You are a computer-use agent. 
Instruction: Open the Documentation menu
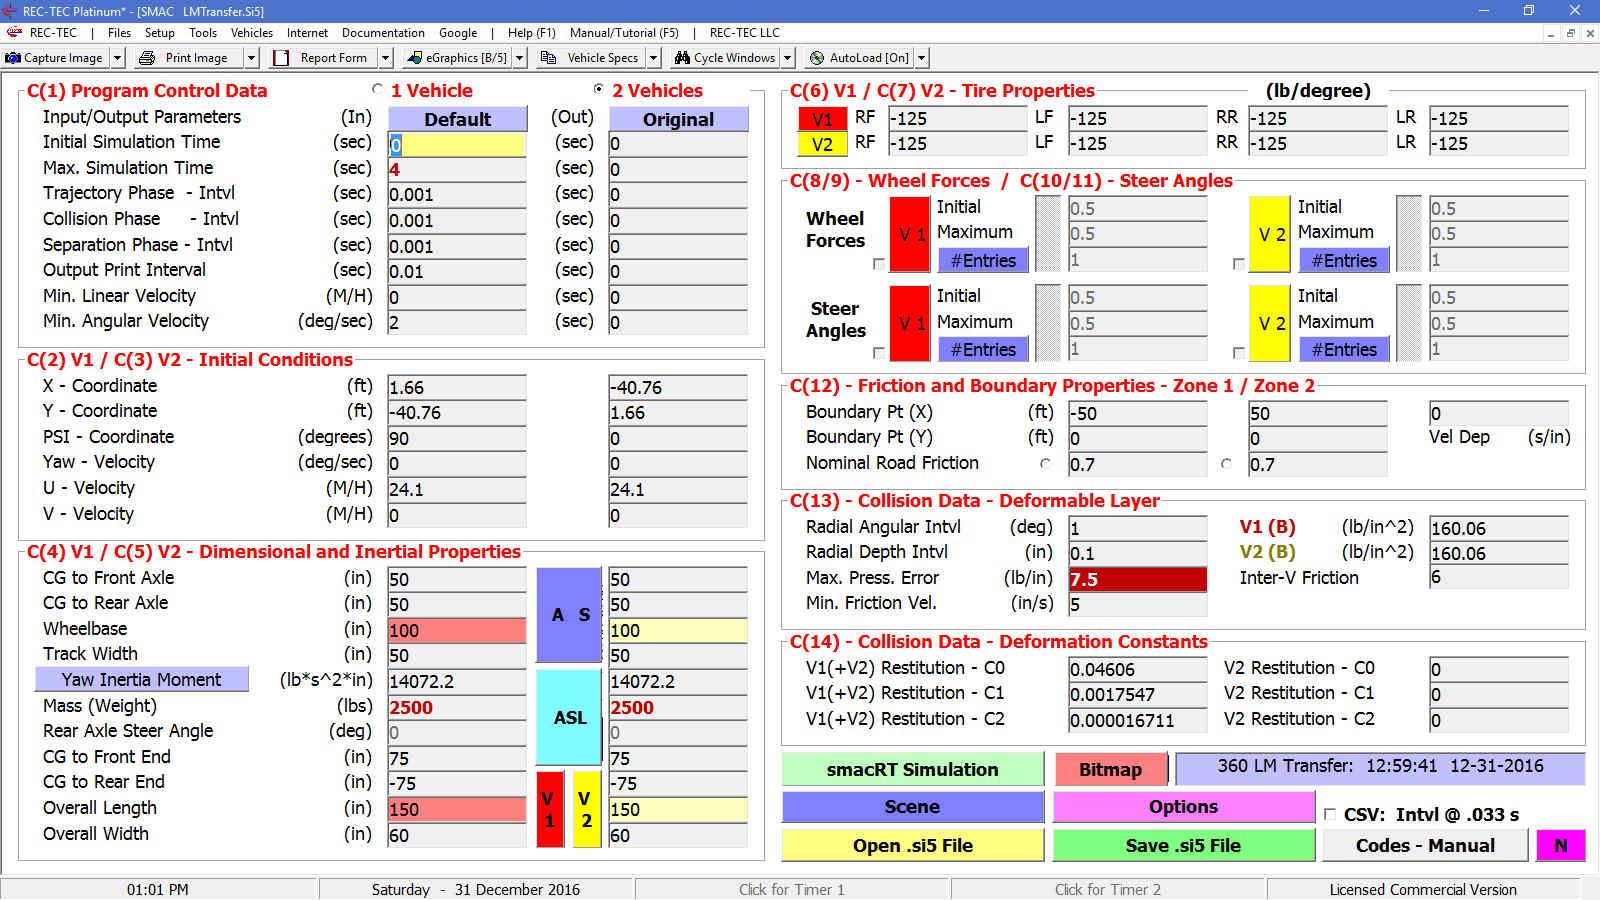383,33
